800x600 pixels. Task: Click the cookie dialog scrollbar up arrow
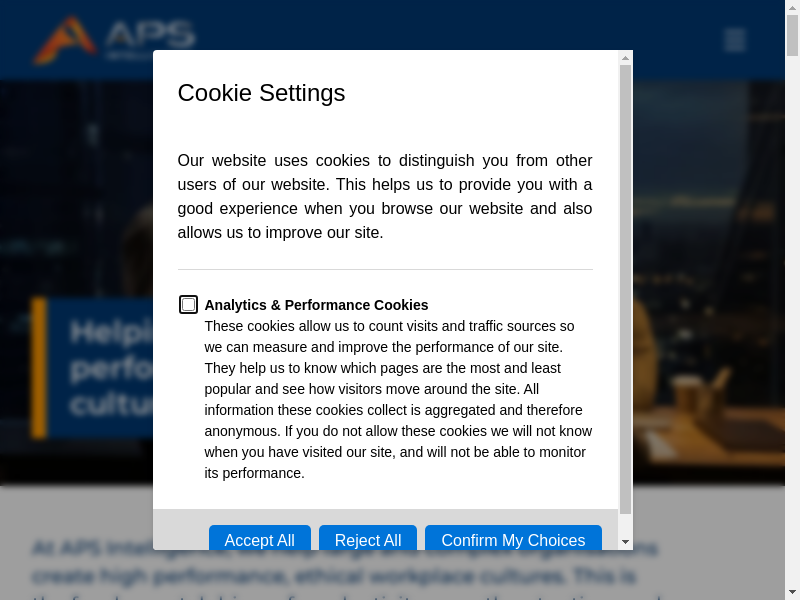tap(626, 57)
